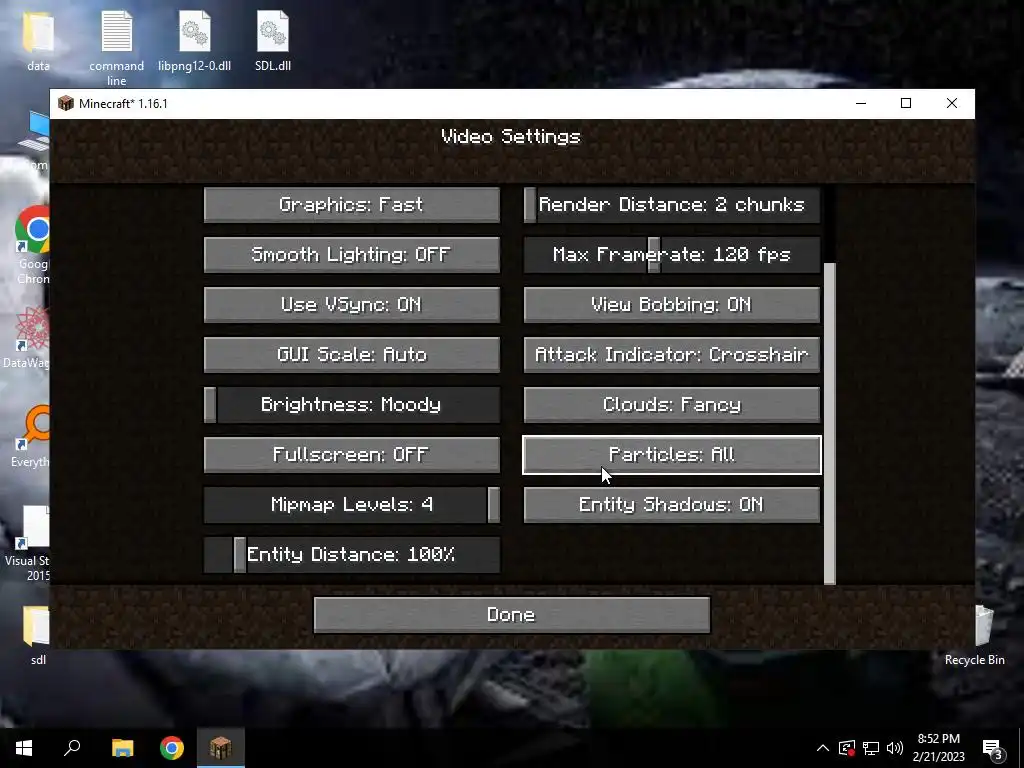Click the volume tray icon
The height and width of the screenshot is (768, 1024).
coord(895,748)
